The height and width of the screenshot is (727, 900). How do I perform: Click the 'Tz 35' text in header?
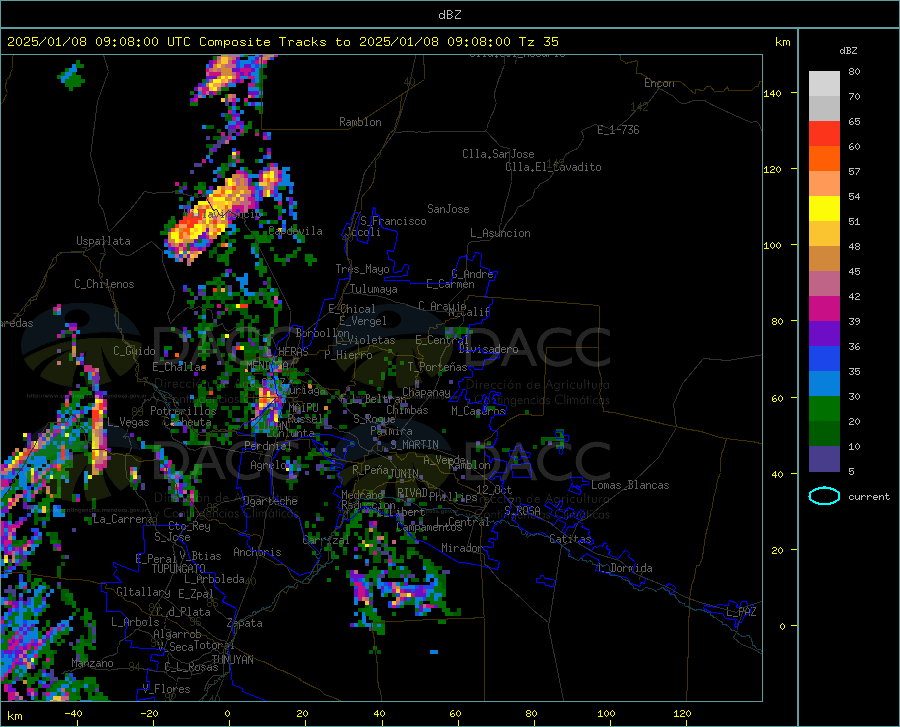(538, 42)
